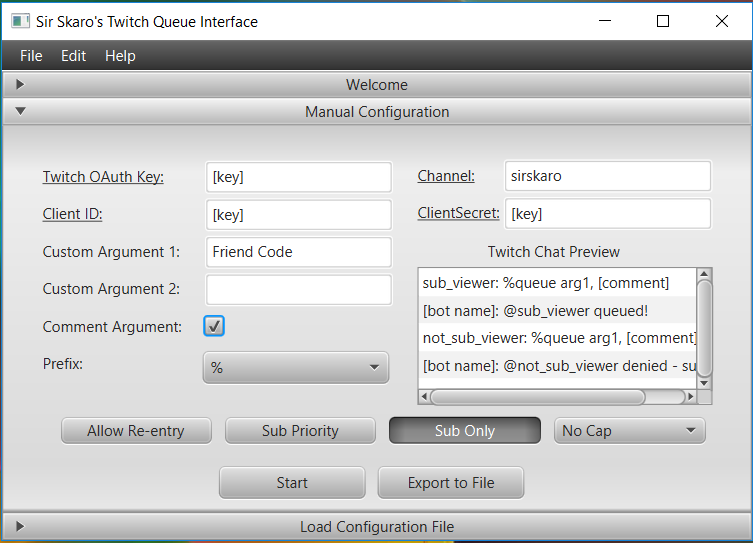Click Export to File button
Viewport: 753px width, 543px height.
(x=450, y=483)
